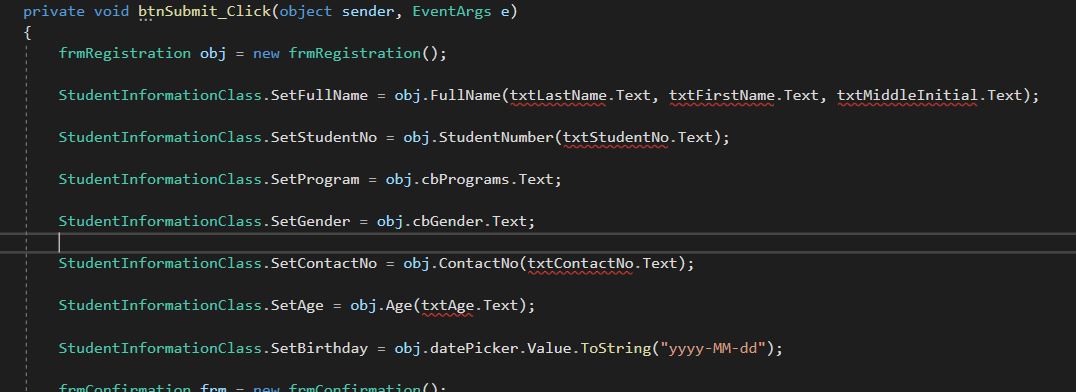
Task: Click the FullName method call on obj
Action: coord(465,95)
